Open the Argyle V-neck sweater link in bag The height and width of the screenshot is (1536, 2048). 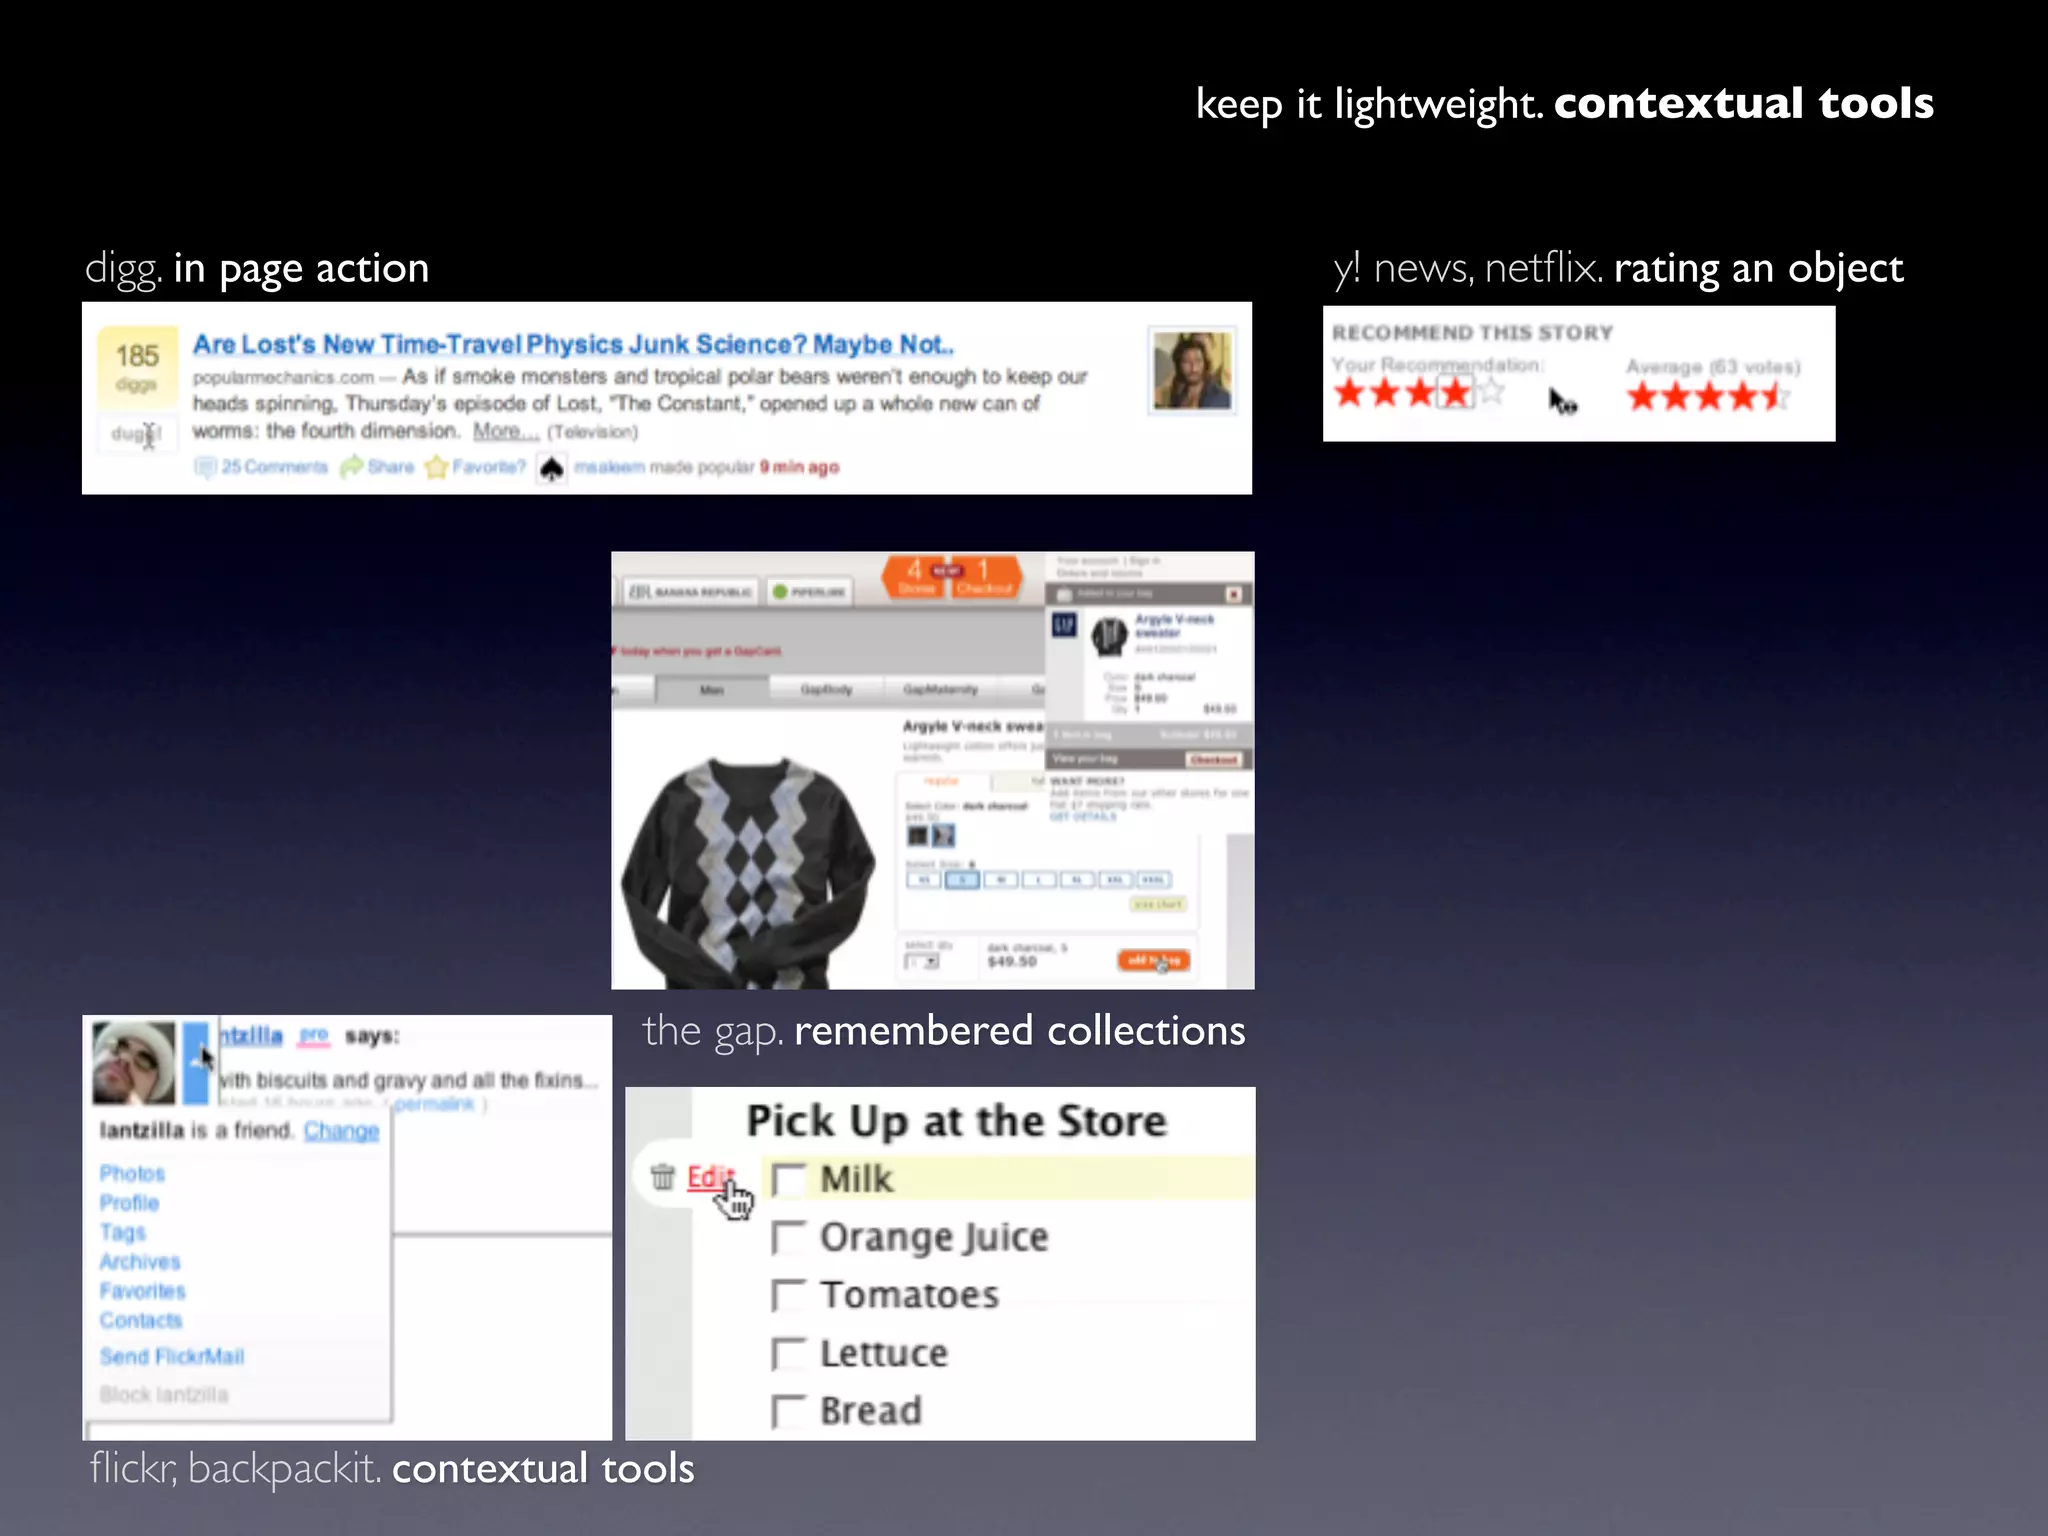(x=1174, y=626)
